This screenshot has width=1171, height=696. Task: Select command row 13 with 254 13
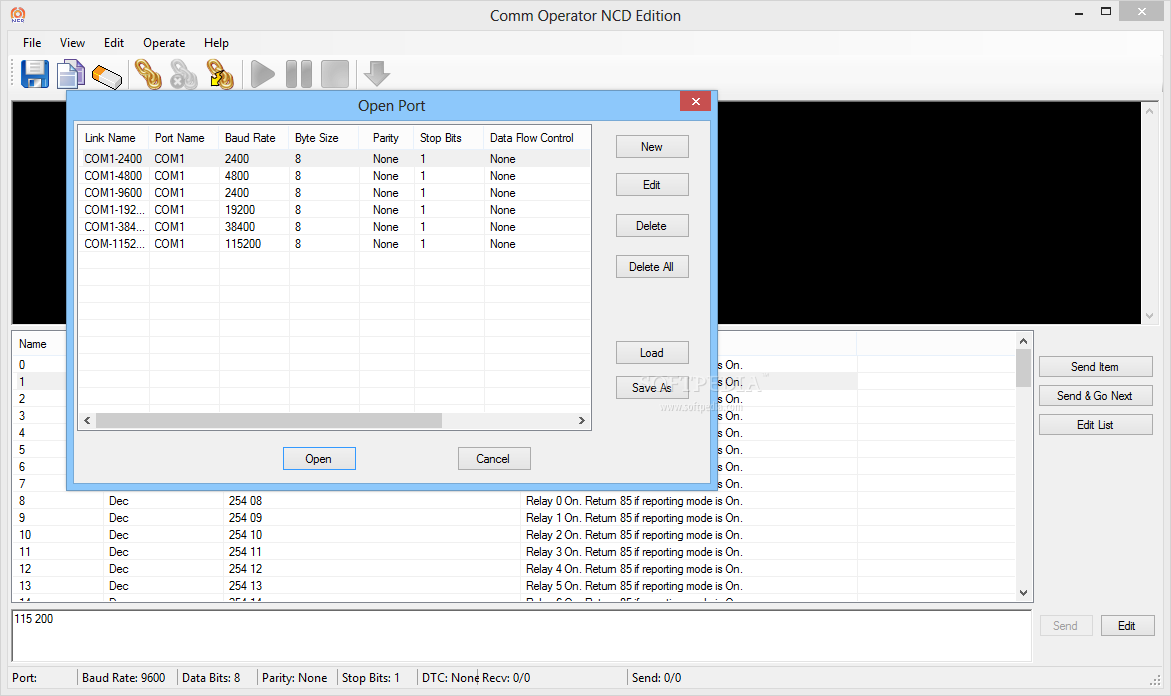tap(515, 585)
